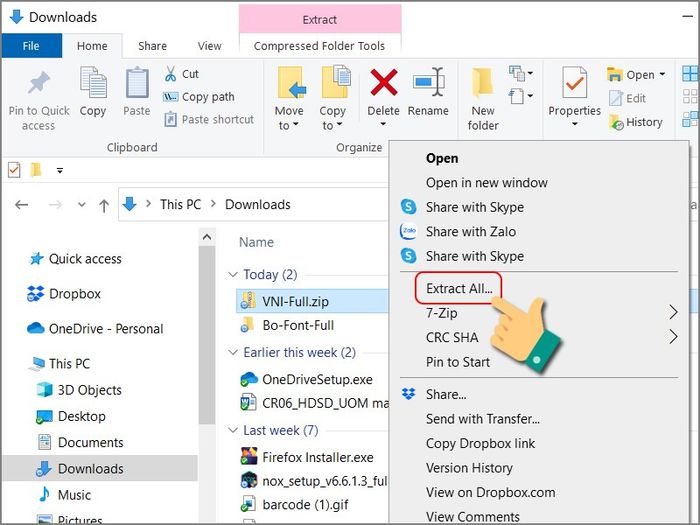Switch to the Share tab
The width and height of the screenshot is (700, 525).
(x=152, y=46)
